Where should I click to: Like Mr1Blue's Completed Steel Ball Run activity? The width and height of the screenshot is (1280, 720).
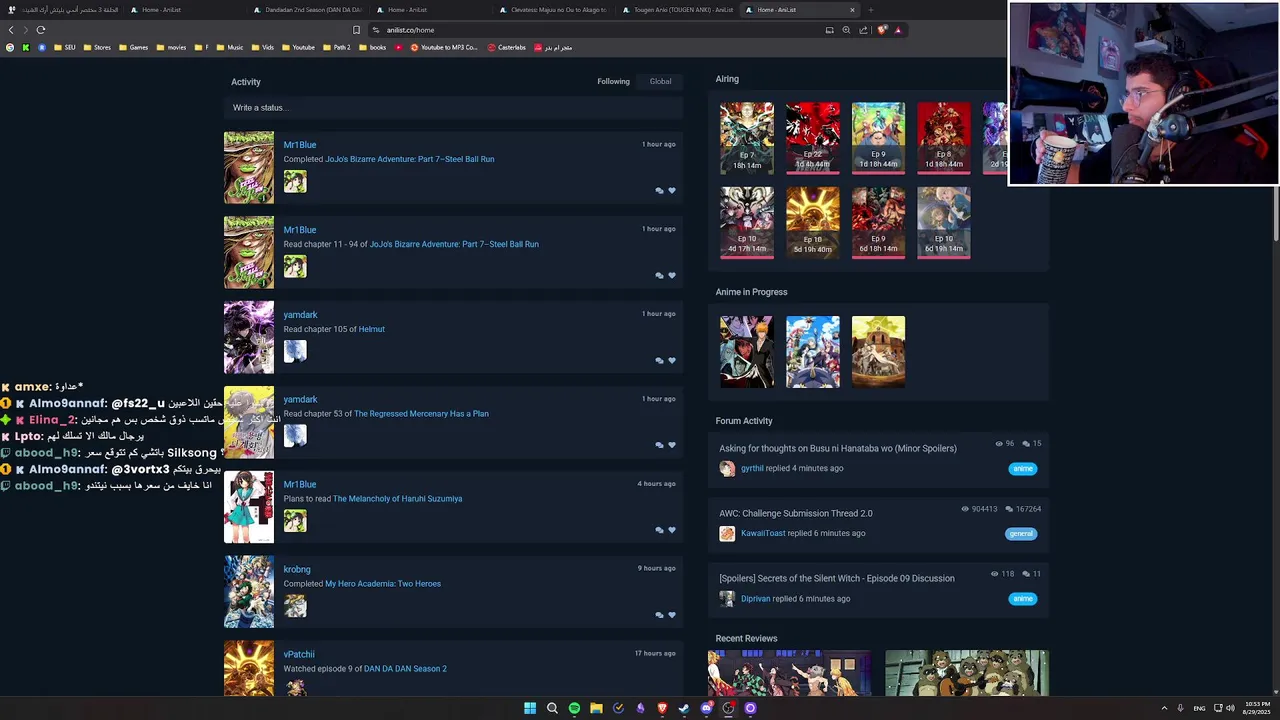(x=672, y=190)
